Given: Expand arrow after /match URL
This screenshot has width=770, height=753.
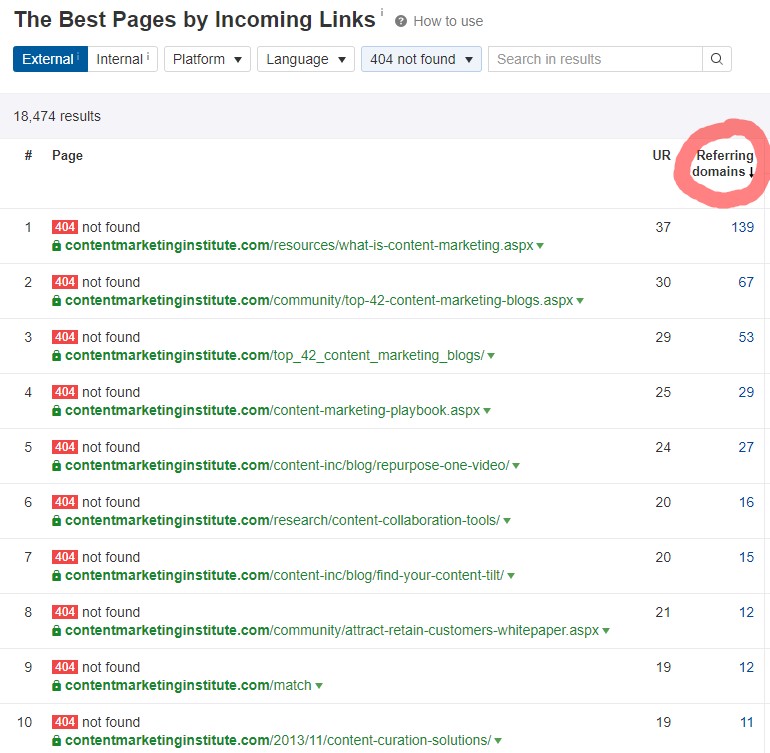Looking at the screenshot, I should point(319,686).
